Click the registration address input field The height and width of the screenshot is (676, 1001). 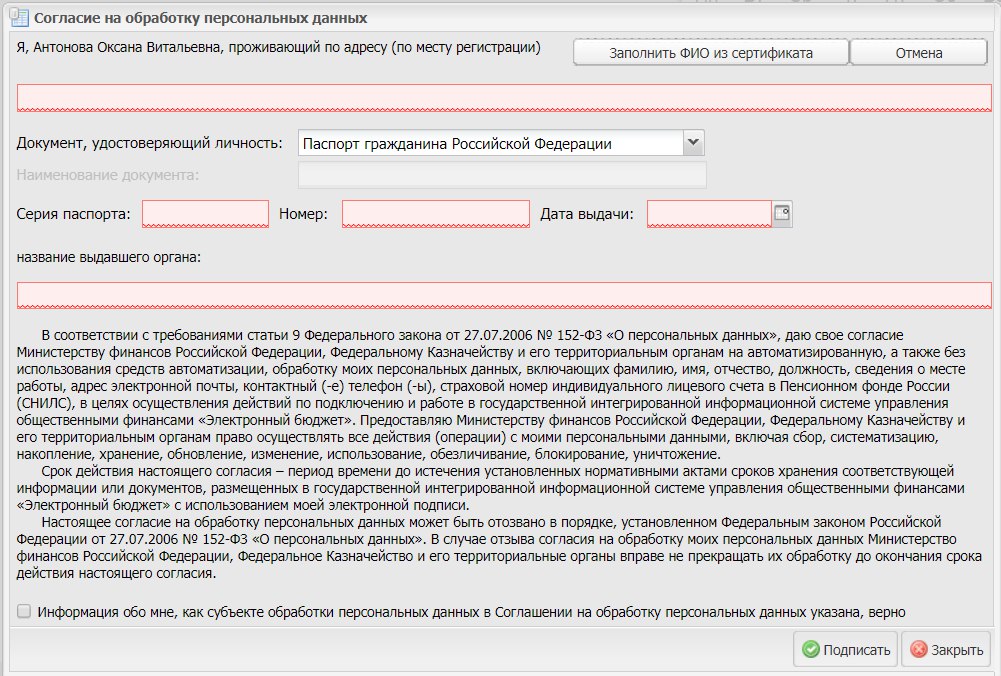tap(504, 98)
